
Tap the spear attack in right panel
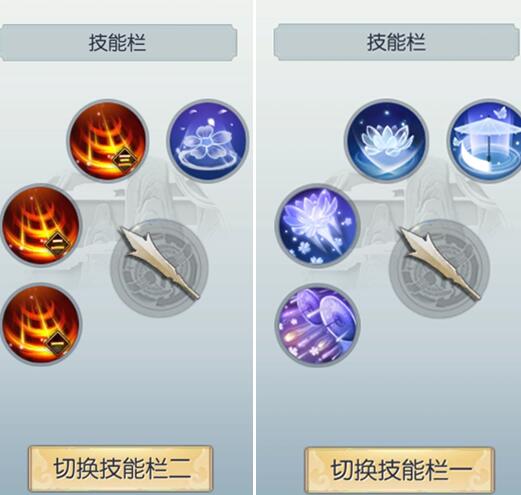[439, 268]
